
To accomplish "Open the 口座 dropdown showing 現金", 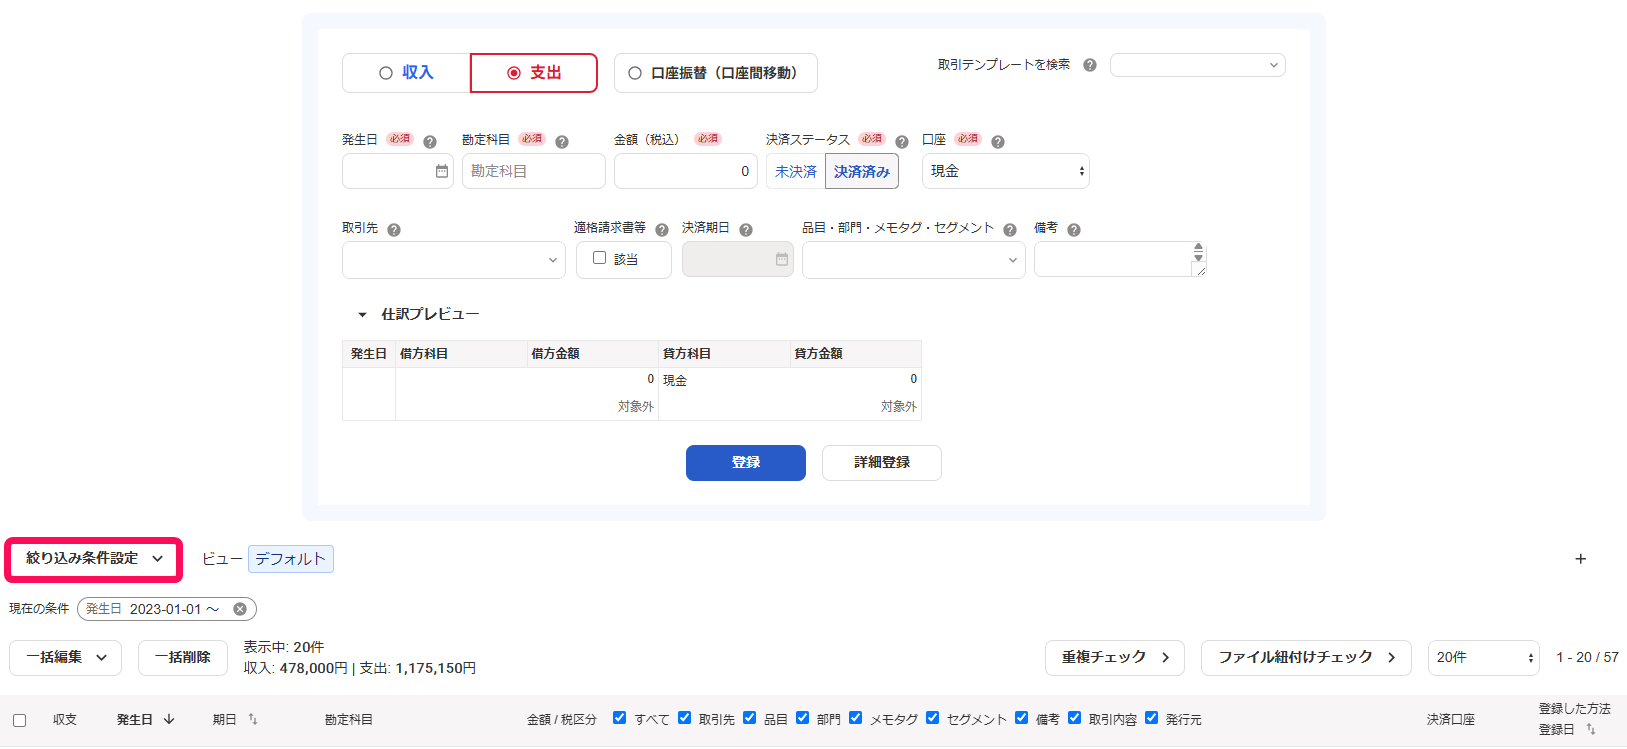I will 1006,171.
